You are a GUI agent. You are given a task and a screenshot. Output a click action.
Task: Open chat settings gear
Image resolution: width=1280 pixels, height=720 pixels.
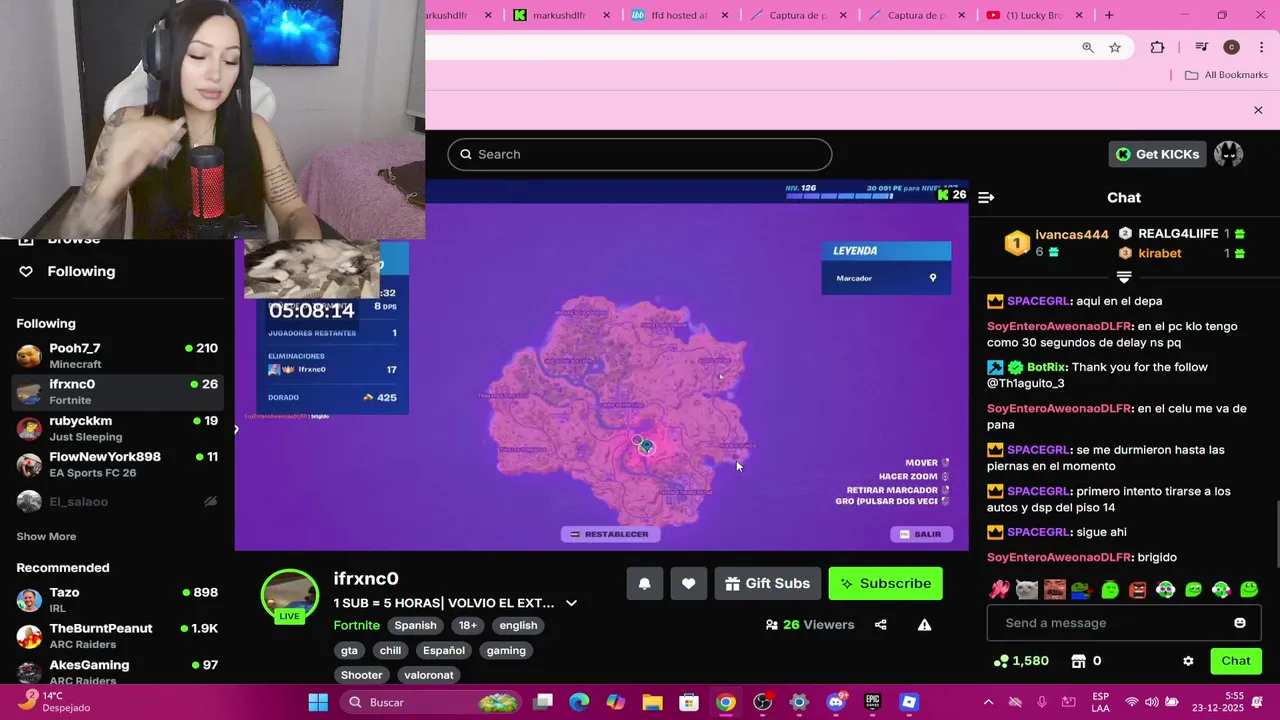[1188, 661]
